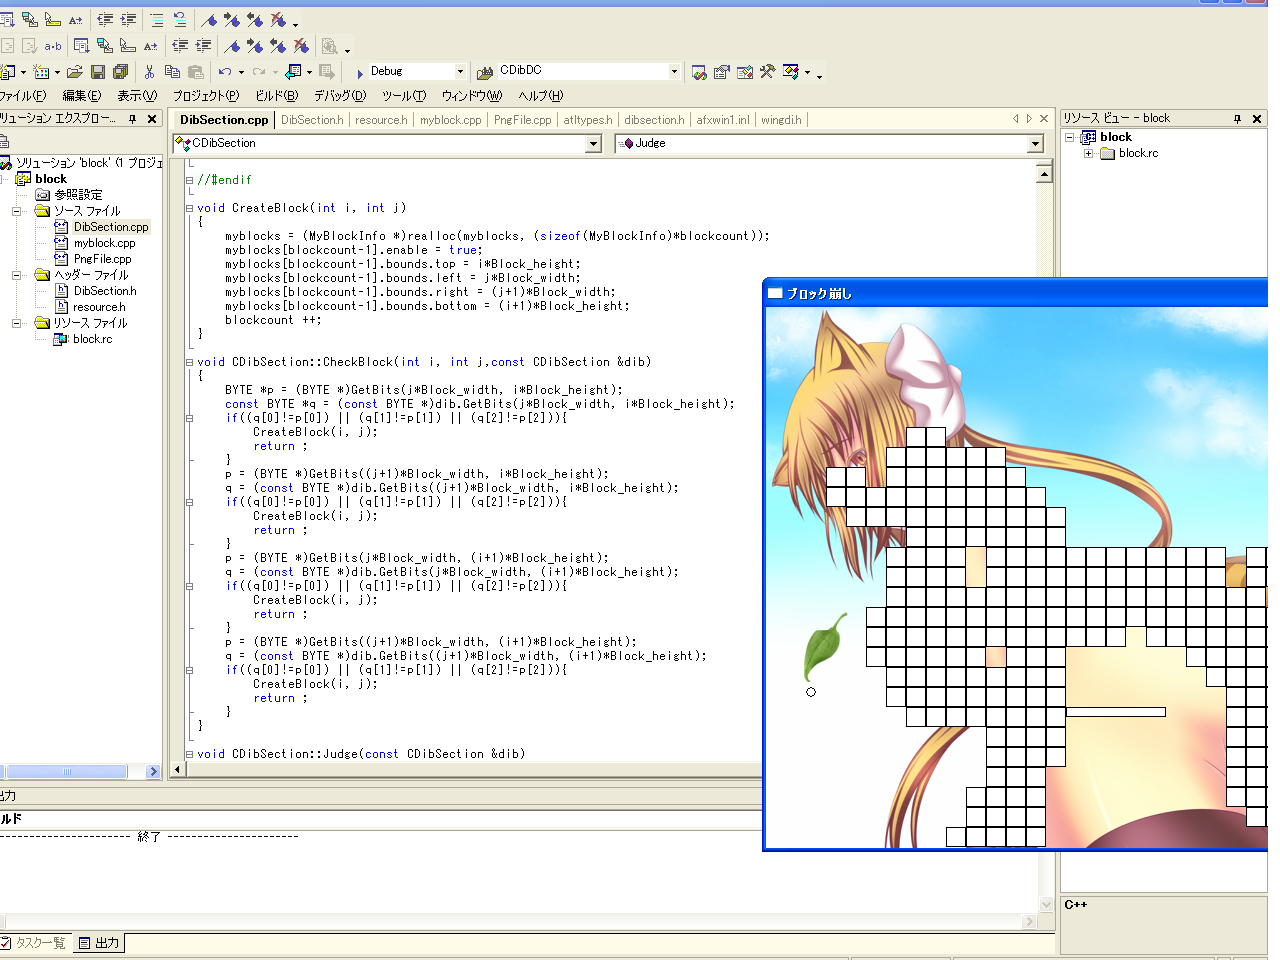Screen dimensions: 1280x960
Task: Open the タスク一覧 bottom tab
Action: click(33, 942)
